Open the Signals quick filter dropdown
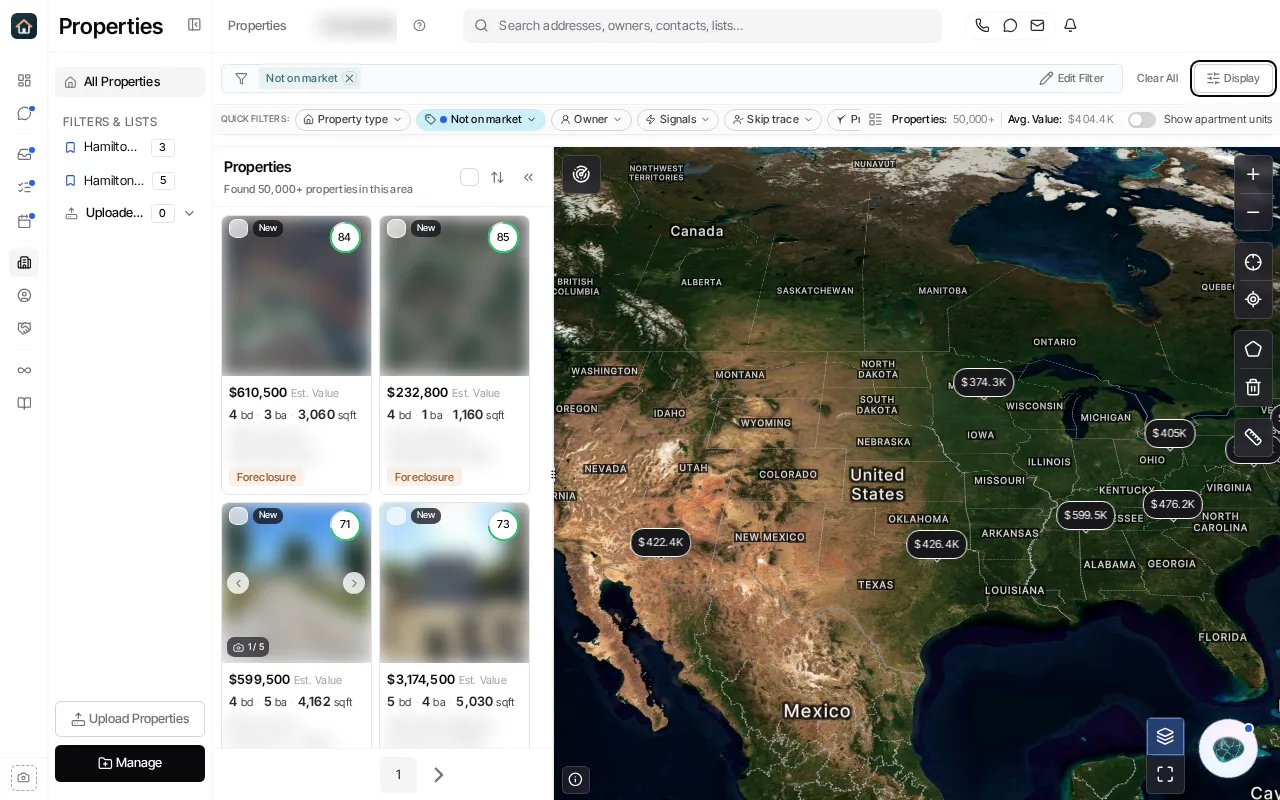The width and height of the screenshot is (1280, 800). coord(678,120)
